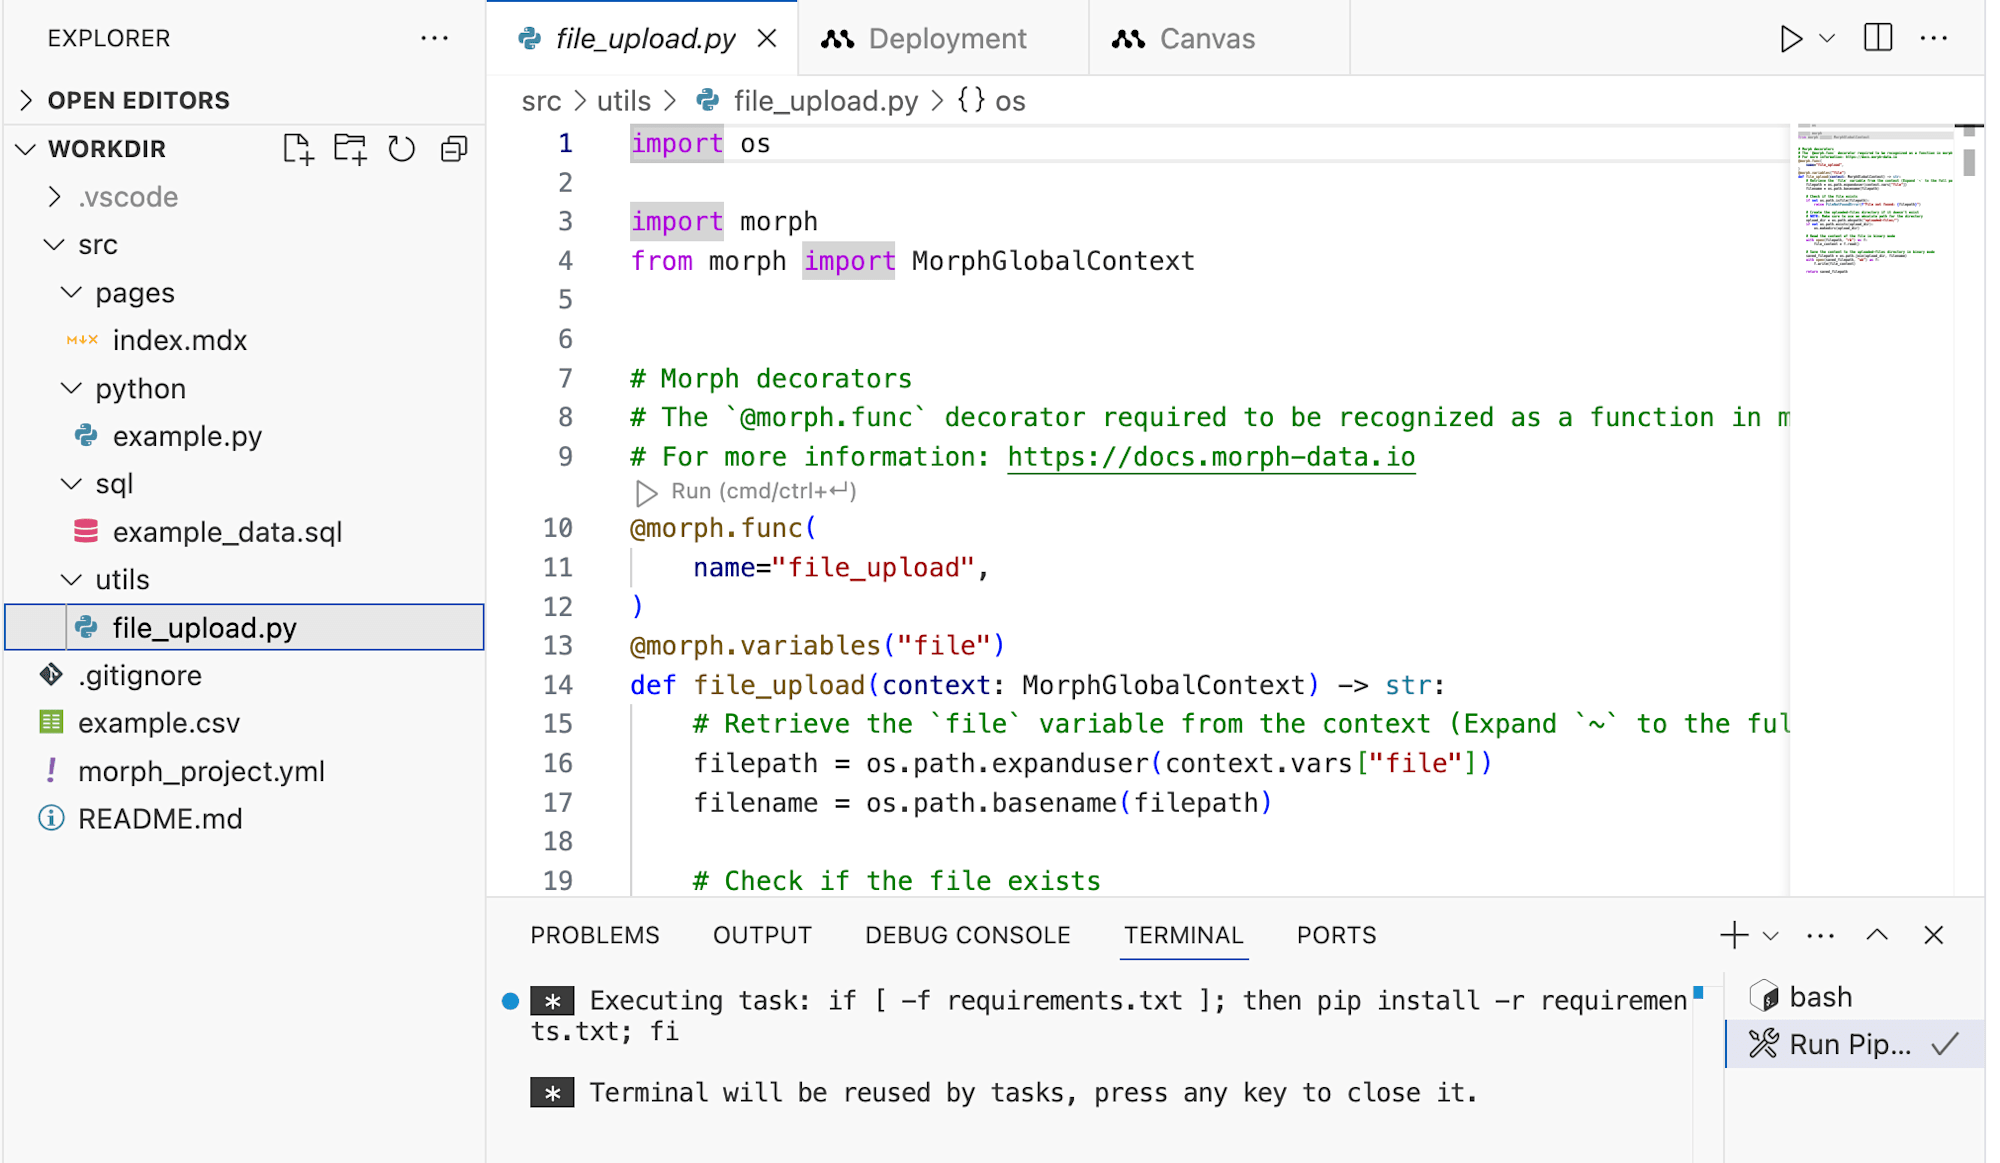Close the terminal panel

[x=1933, y=935]
